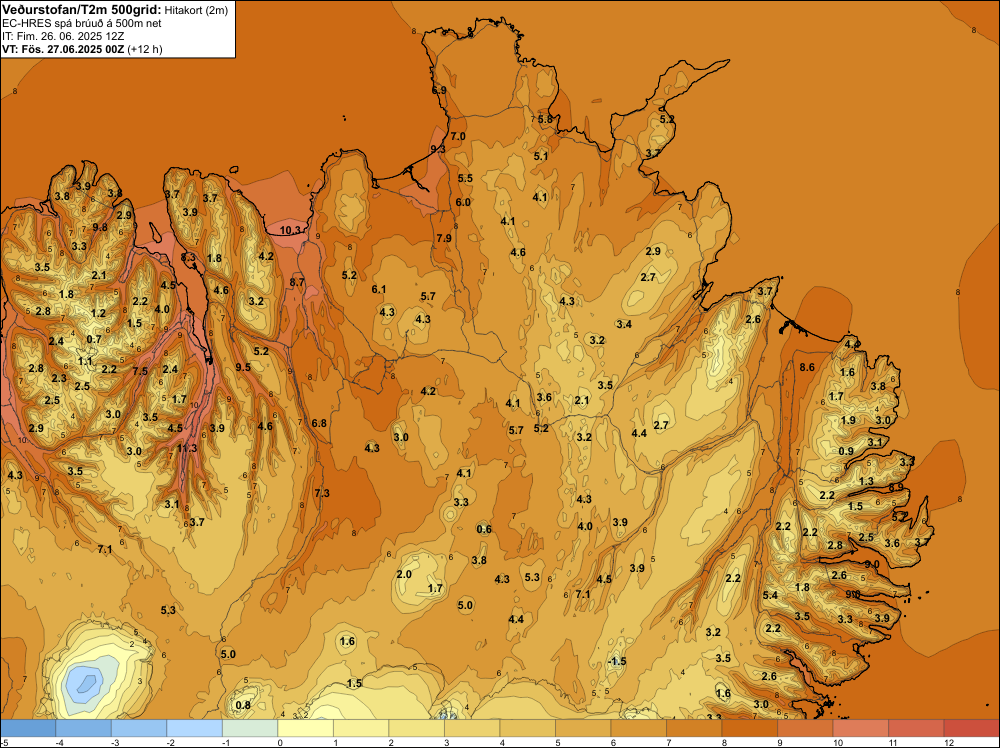Click the 0.8 temperature value near the bottom

coord(243,705)
